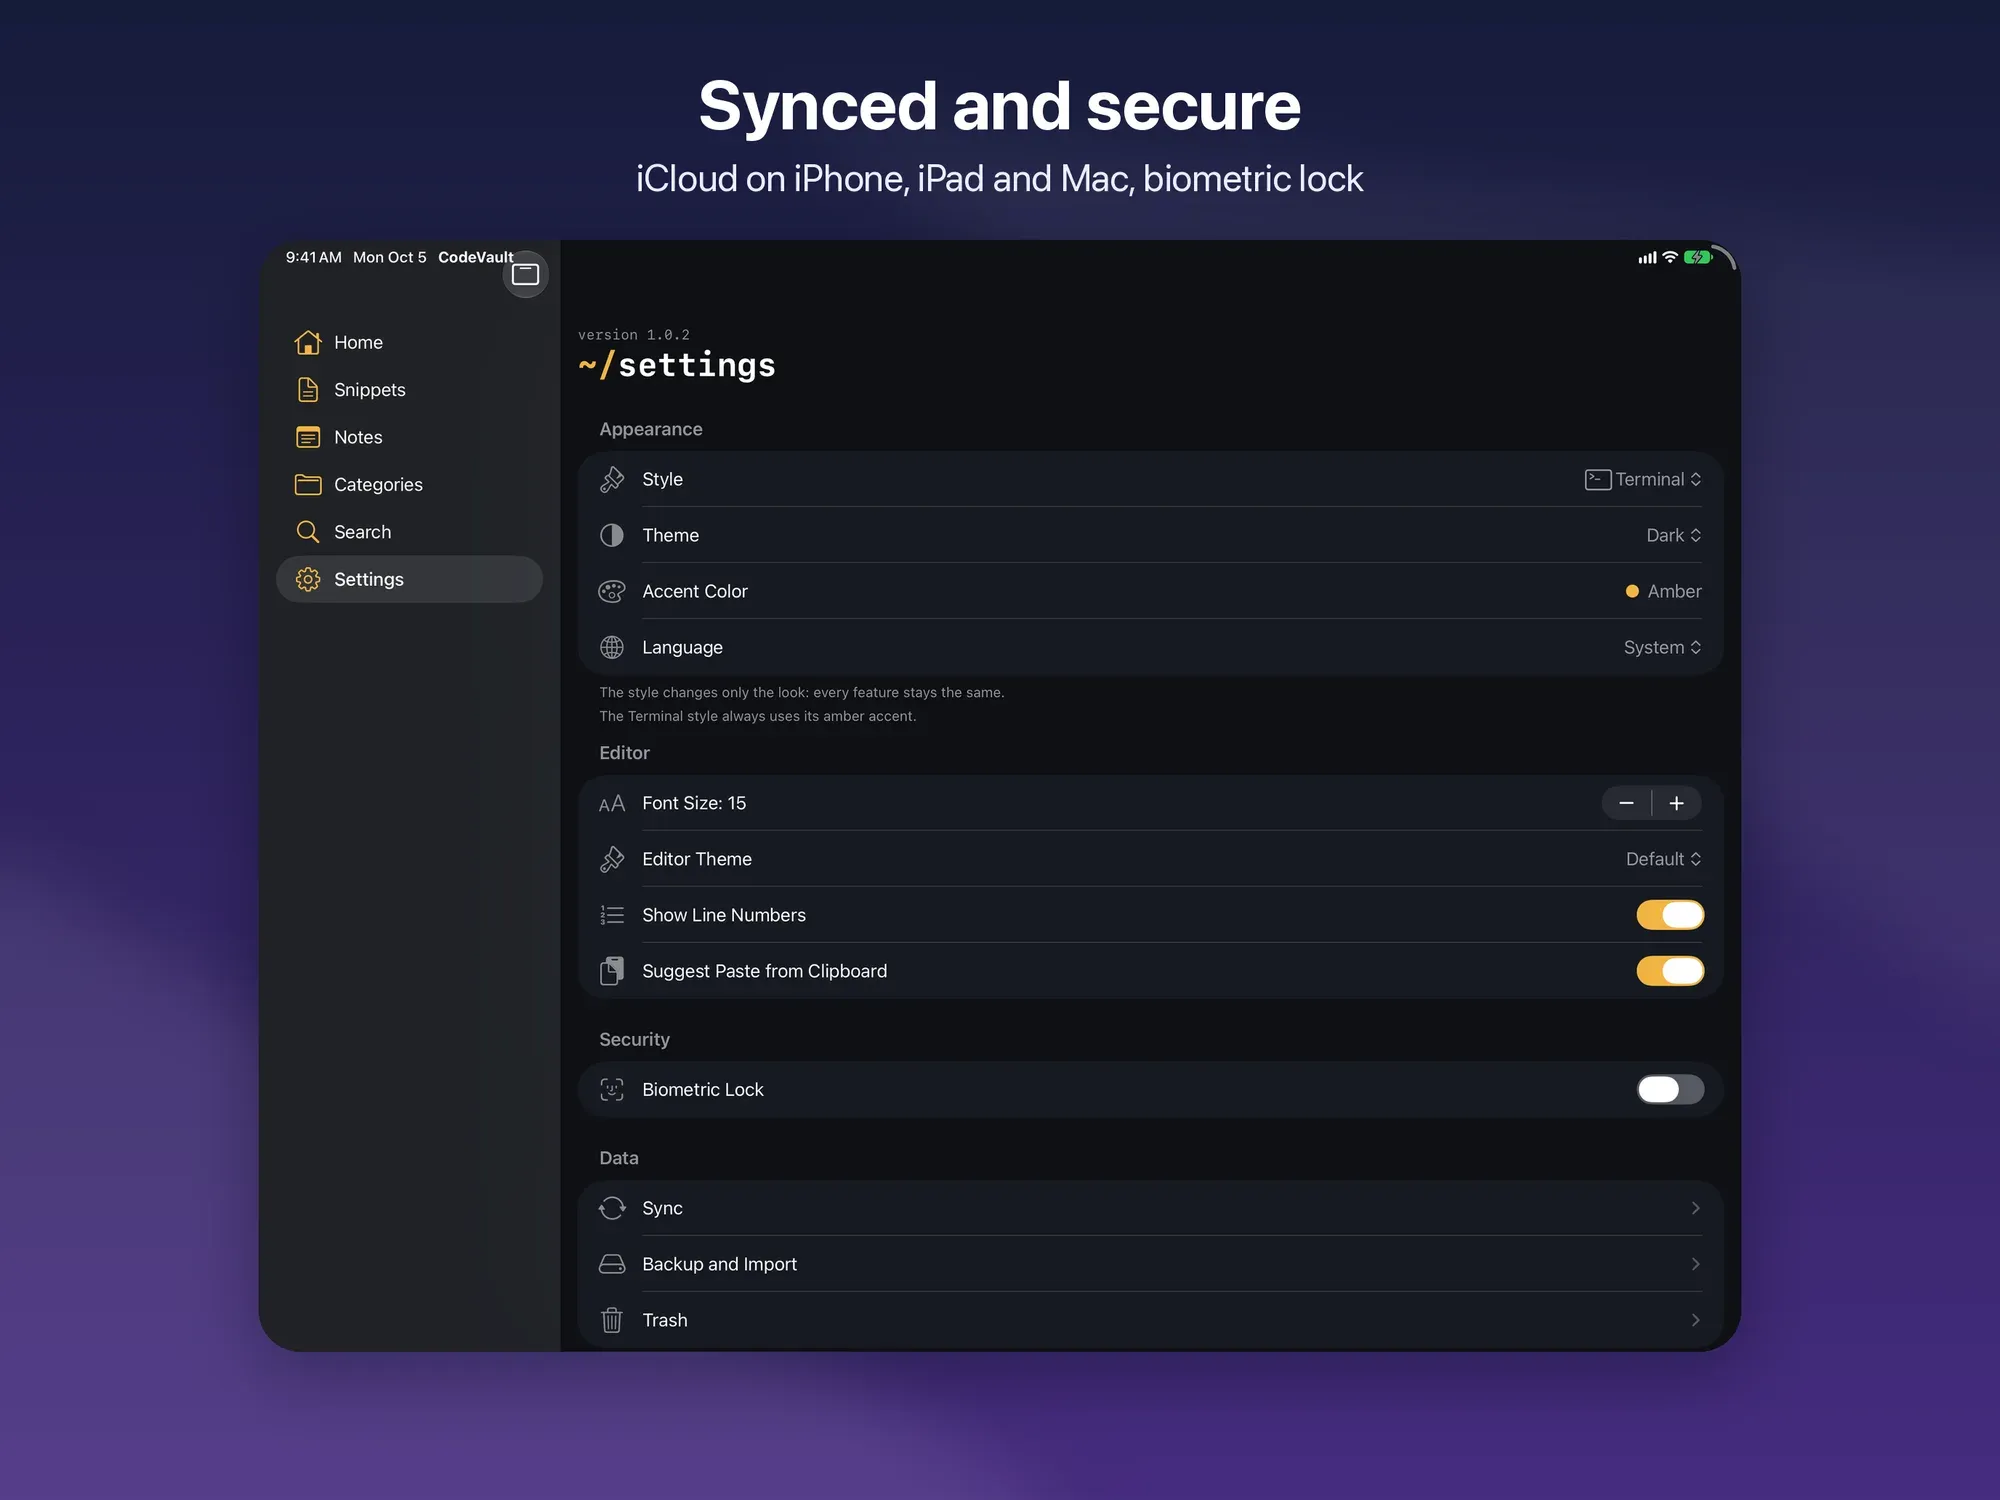This screenshot has height=1500, width=2000.
Task: Click the drive icon beside Backup and Import
Action: click(x=612, y=1264)
